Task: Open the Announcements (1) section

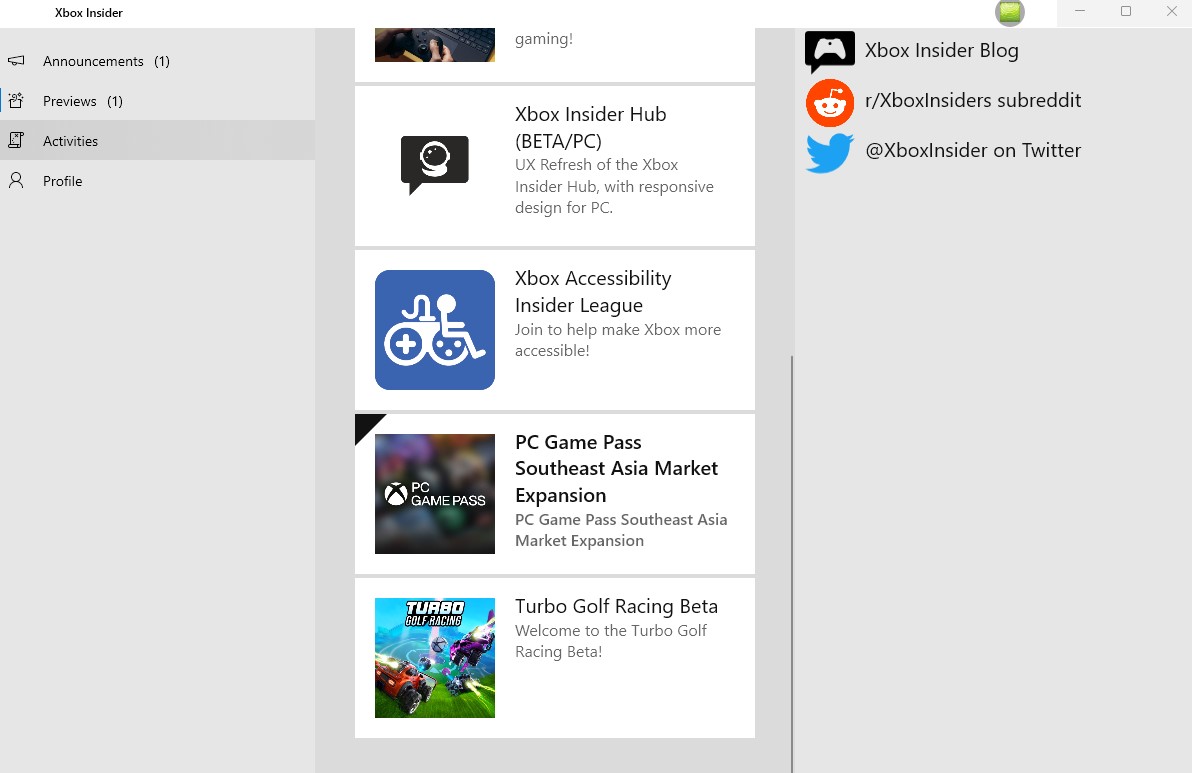Action: click(157, 61)
